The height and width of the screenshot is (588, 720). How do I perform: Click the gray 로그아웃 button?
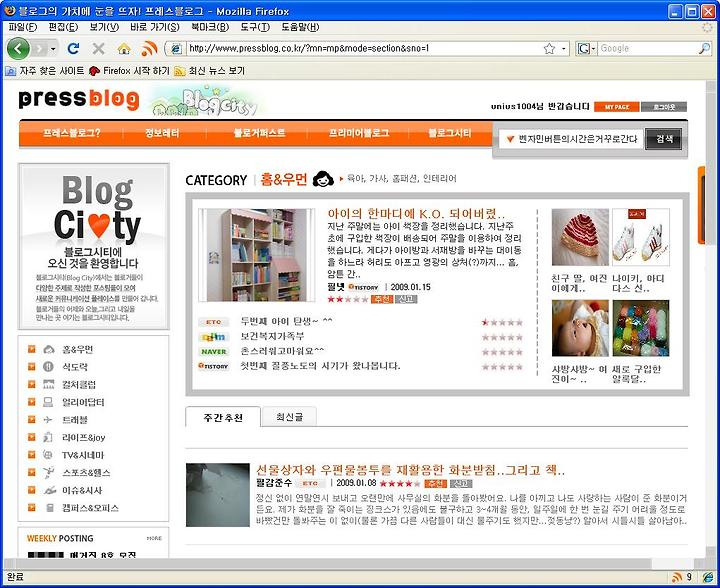point(664,107)
